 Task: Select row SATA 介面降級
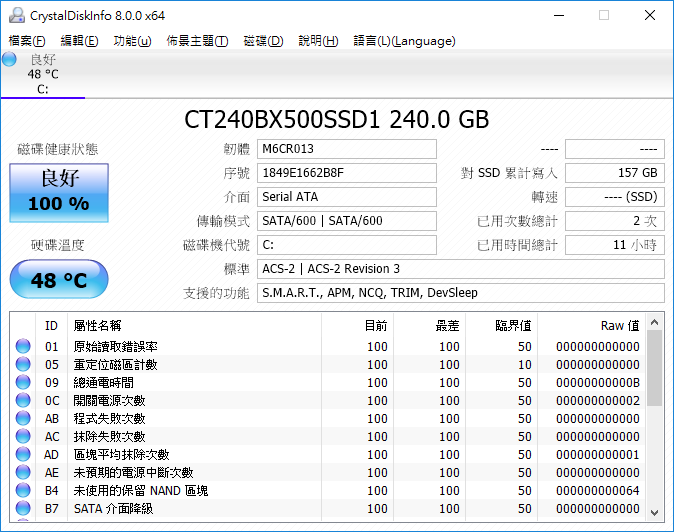(328, 509)
